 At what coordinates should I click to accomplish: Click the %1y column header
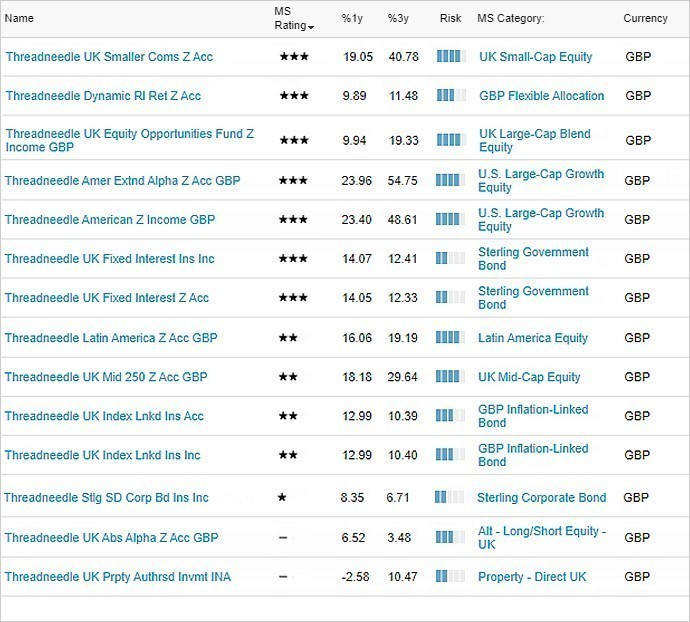[x=352, y=18]
